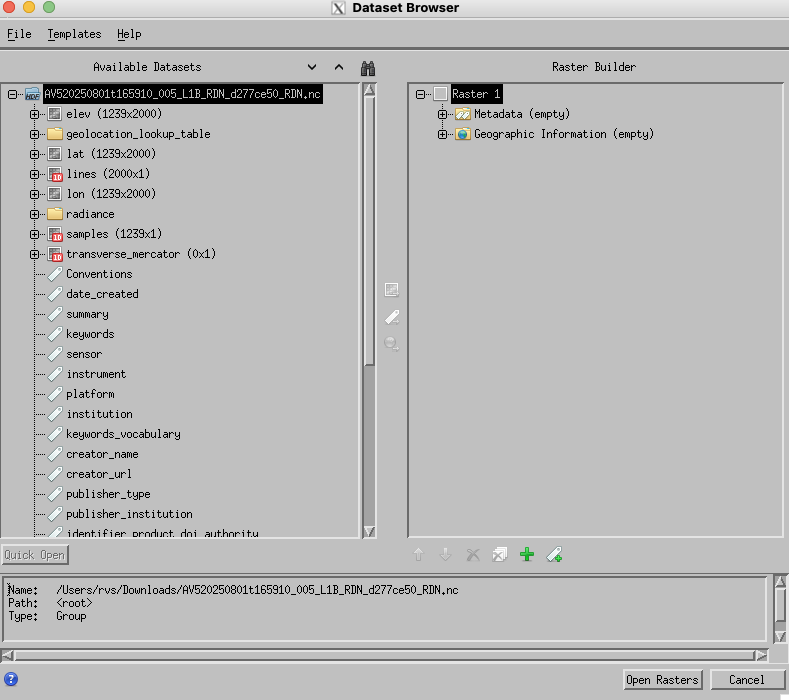Toggle the Raster 1 checkbox
789x700 pixels.
click(x=440, y=94)
